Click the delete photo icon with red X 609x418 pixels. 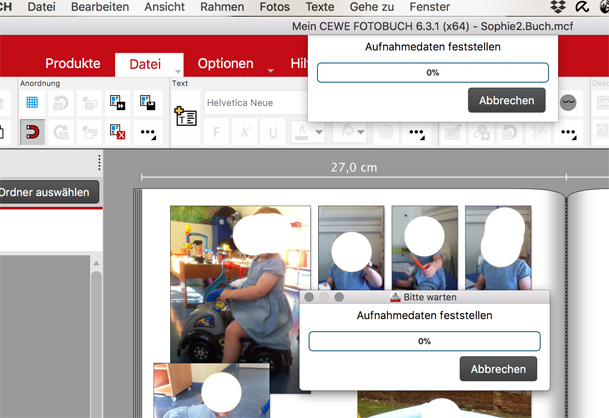coord(117,132)
